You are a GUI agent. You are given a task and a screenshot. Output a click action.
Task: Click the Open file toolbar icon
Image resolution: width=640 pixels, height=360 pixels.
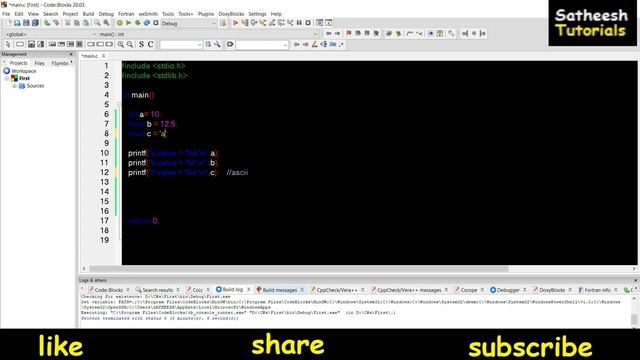click(x=17, y=23)
